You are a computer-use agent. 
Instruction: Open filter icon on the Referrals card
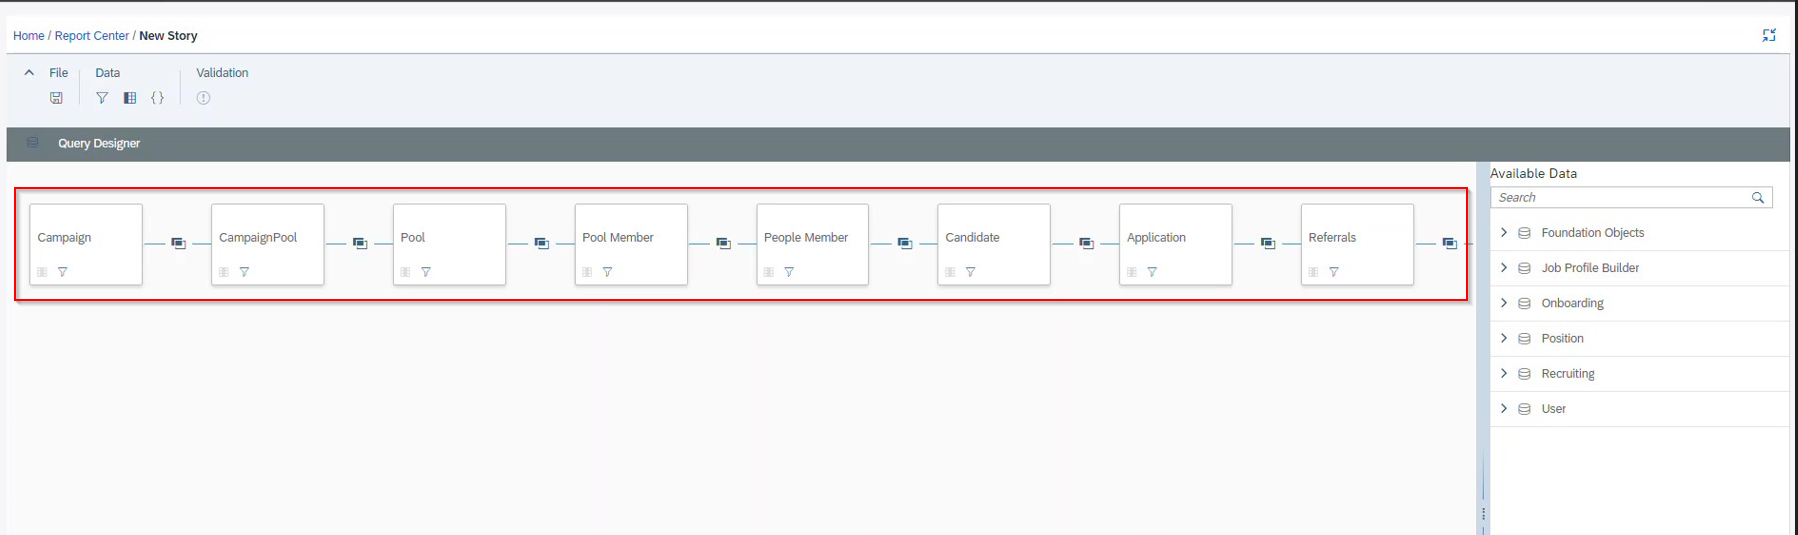pyautogui.click(x=1334, y=272)
